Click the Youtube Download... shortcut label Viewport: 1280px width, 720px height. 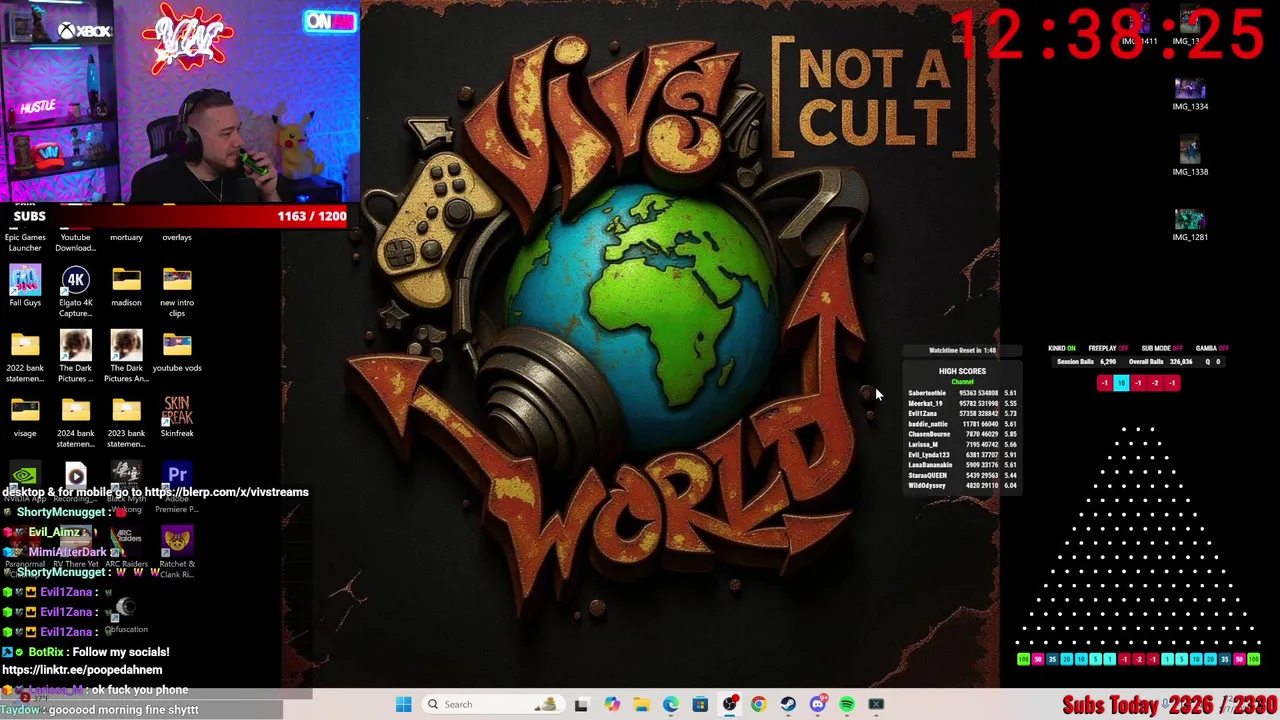pyautogui.click(x=75, y=242)
